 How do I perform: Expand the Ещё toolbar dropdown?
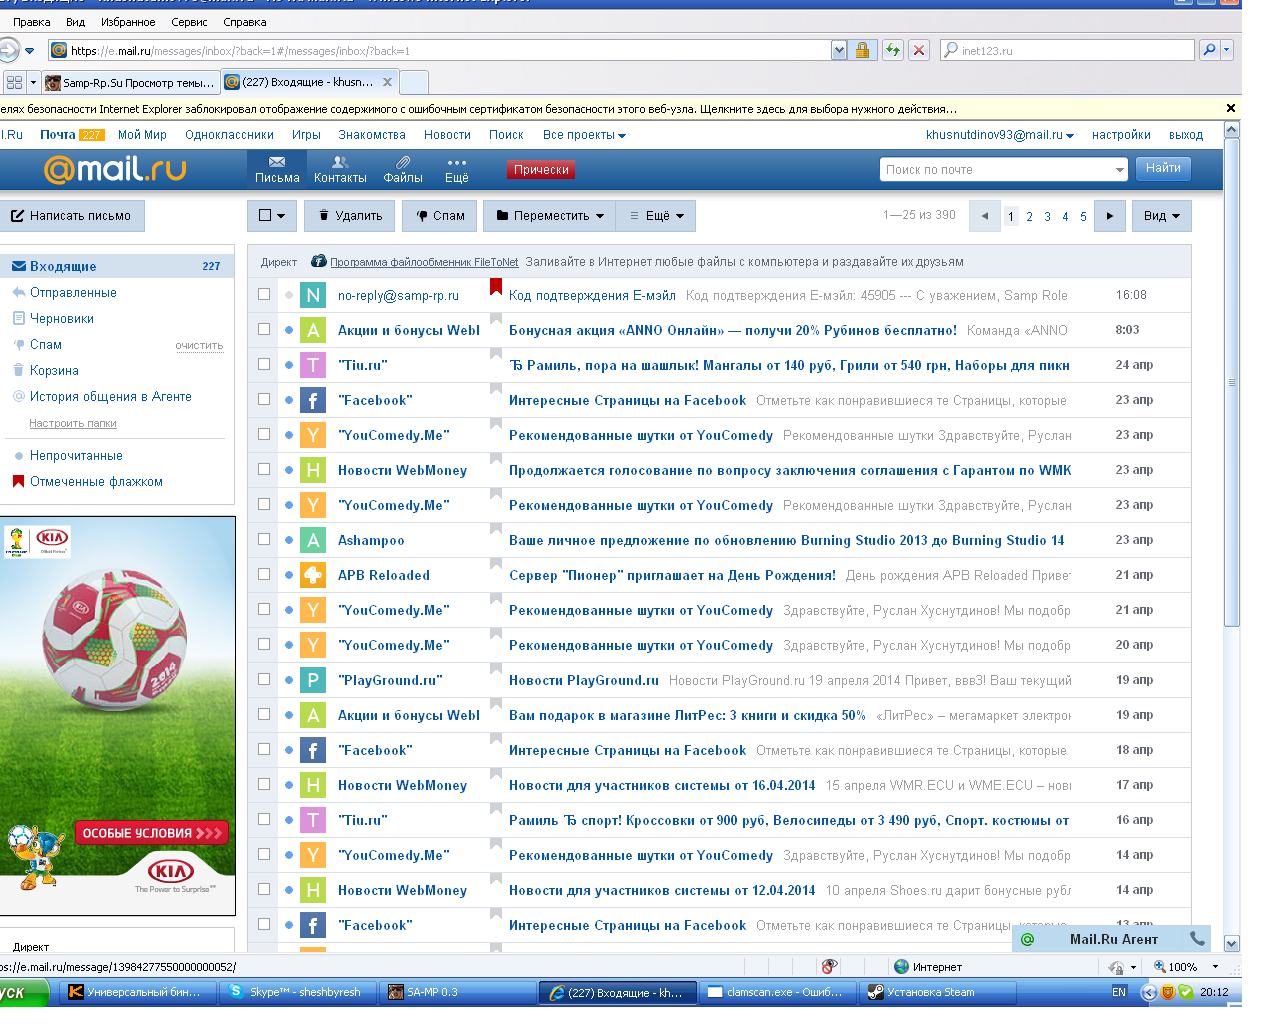(x=655, y=216)
